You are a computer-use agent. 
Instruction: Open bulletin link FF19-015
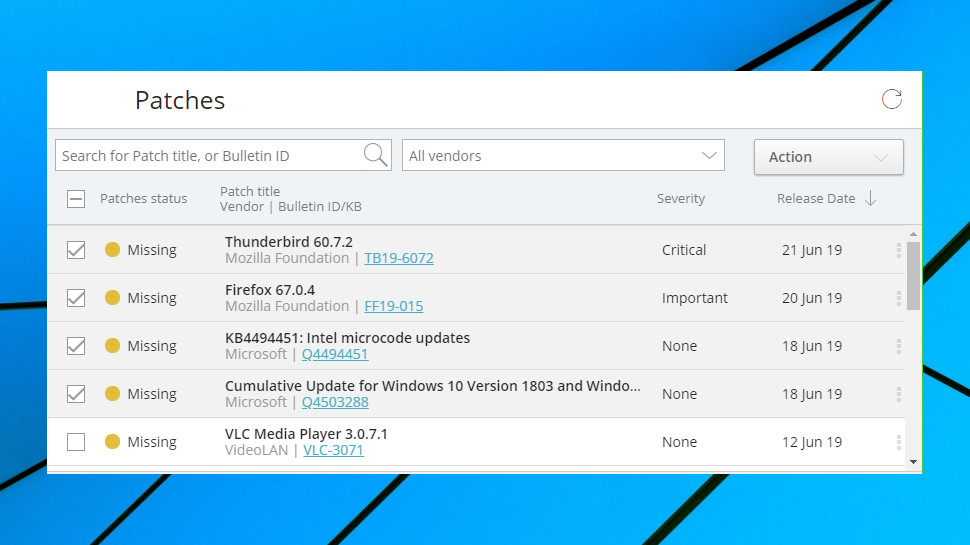(x=393, y=306)
